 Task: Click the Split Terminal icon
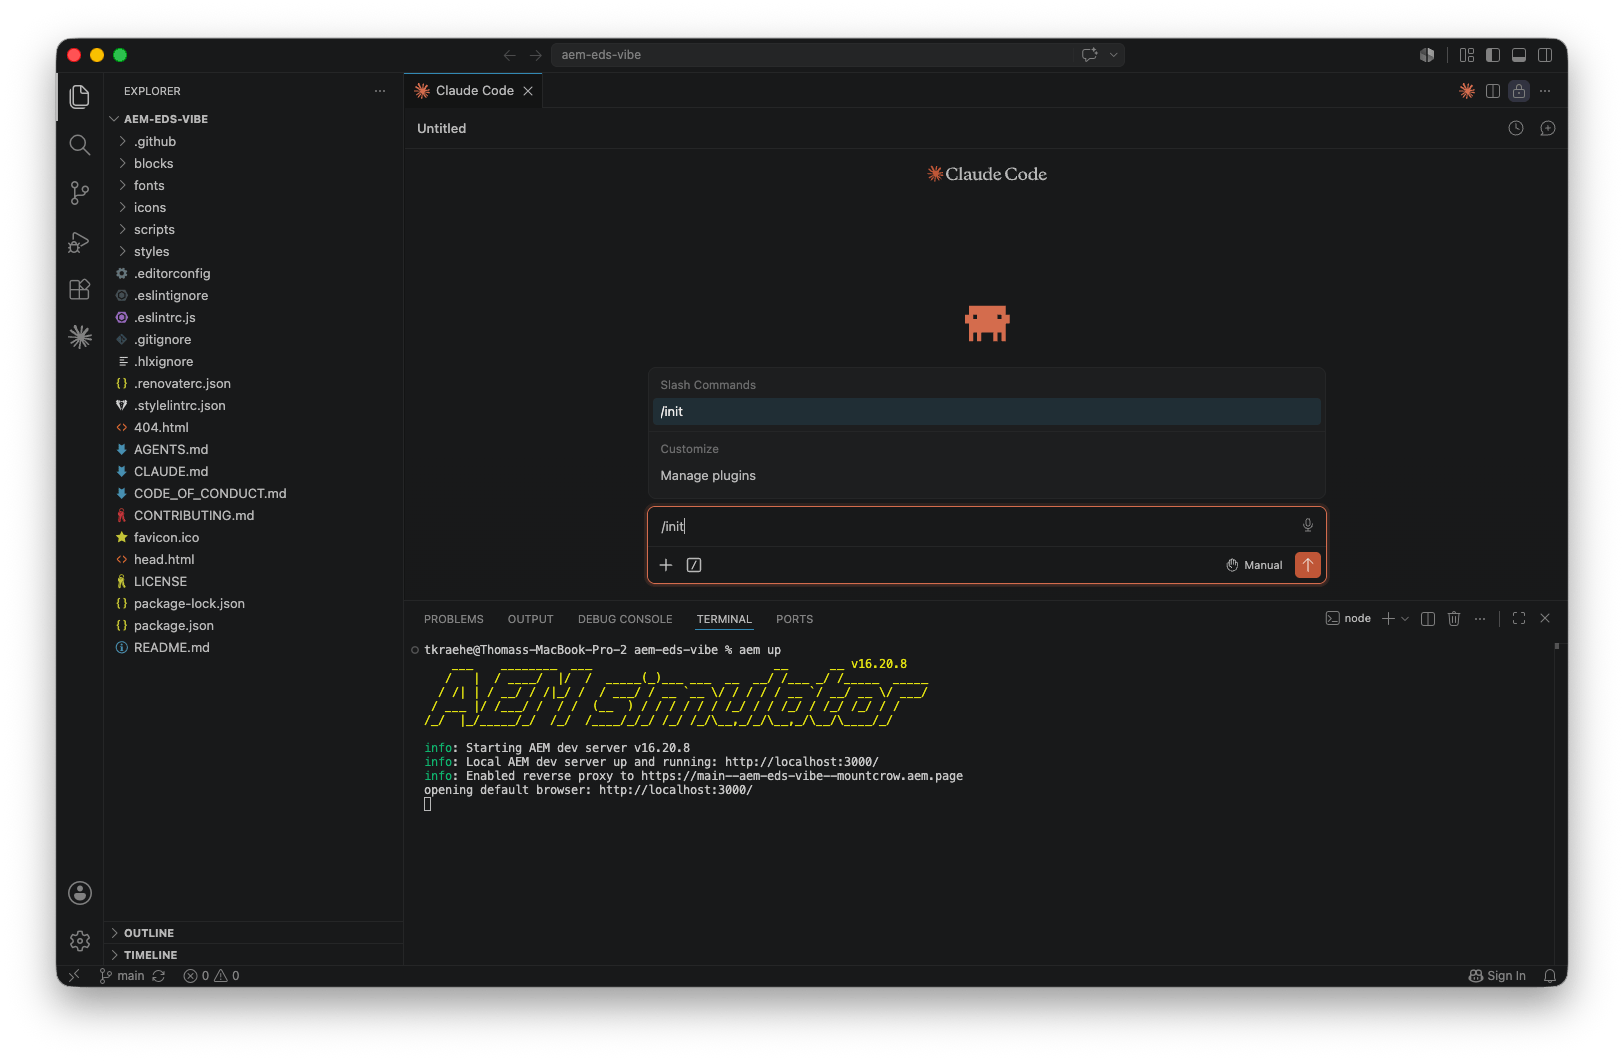click(x=1428, y=619)
